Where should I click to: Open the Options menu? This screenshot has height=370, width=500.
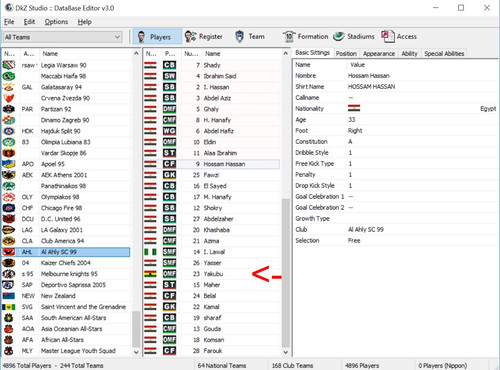click(56, 22)
